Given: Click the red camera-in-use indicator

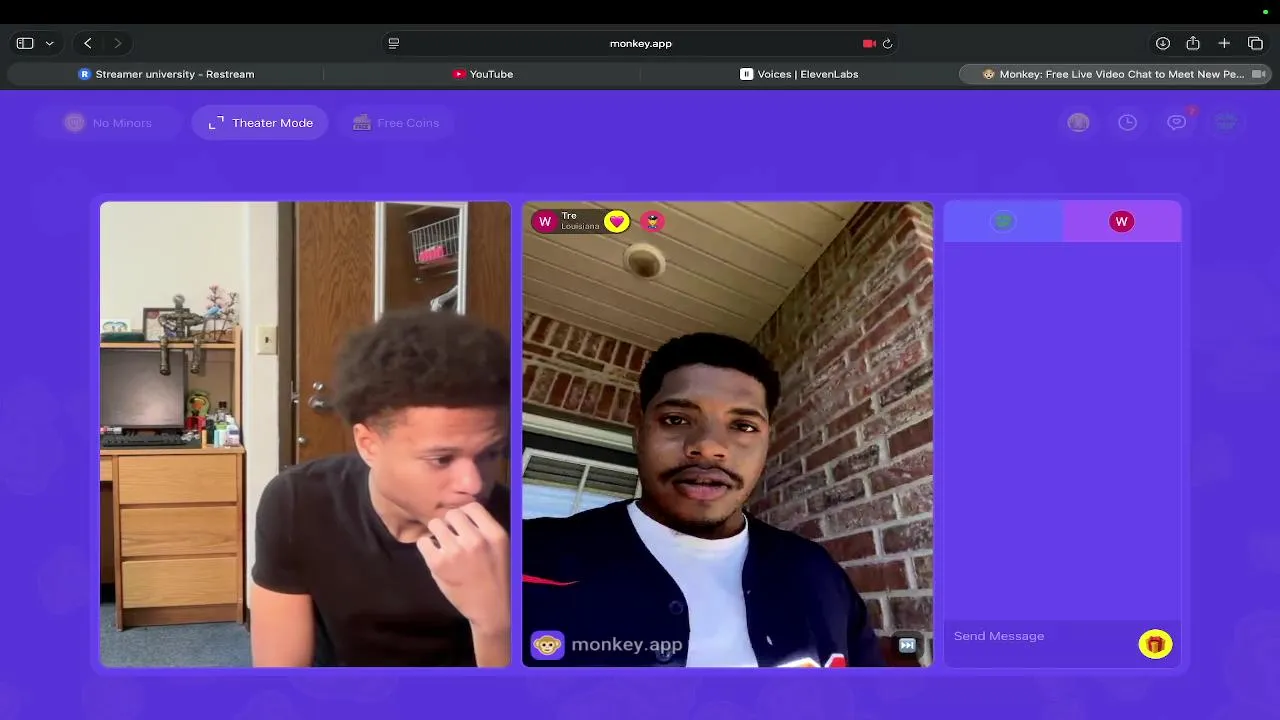Looking at the screenshot, I should click(869, 43).
